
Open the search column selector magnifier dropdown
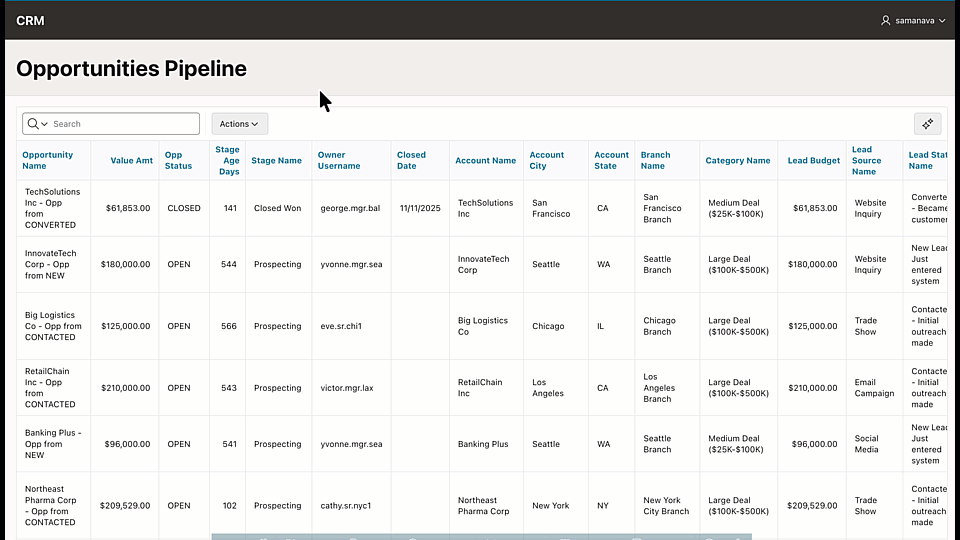click(37, 124)
